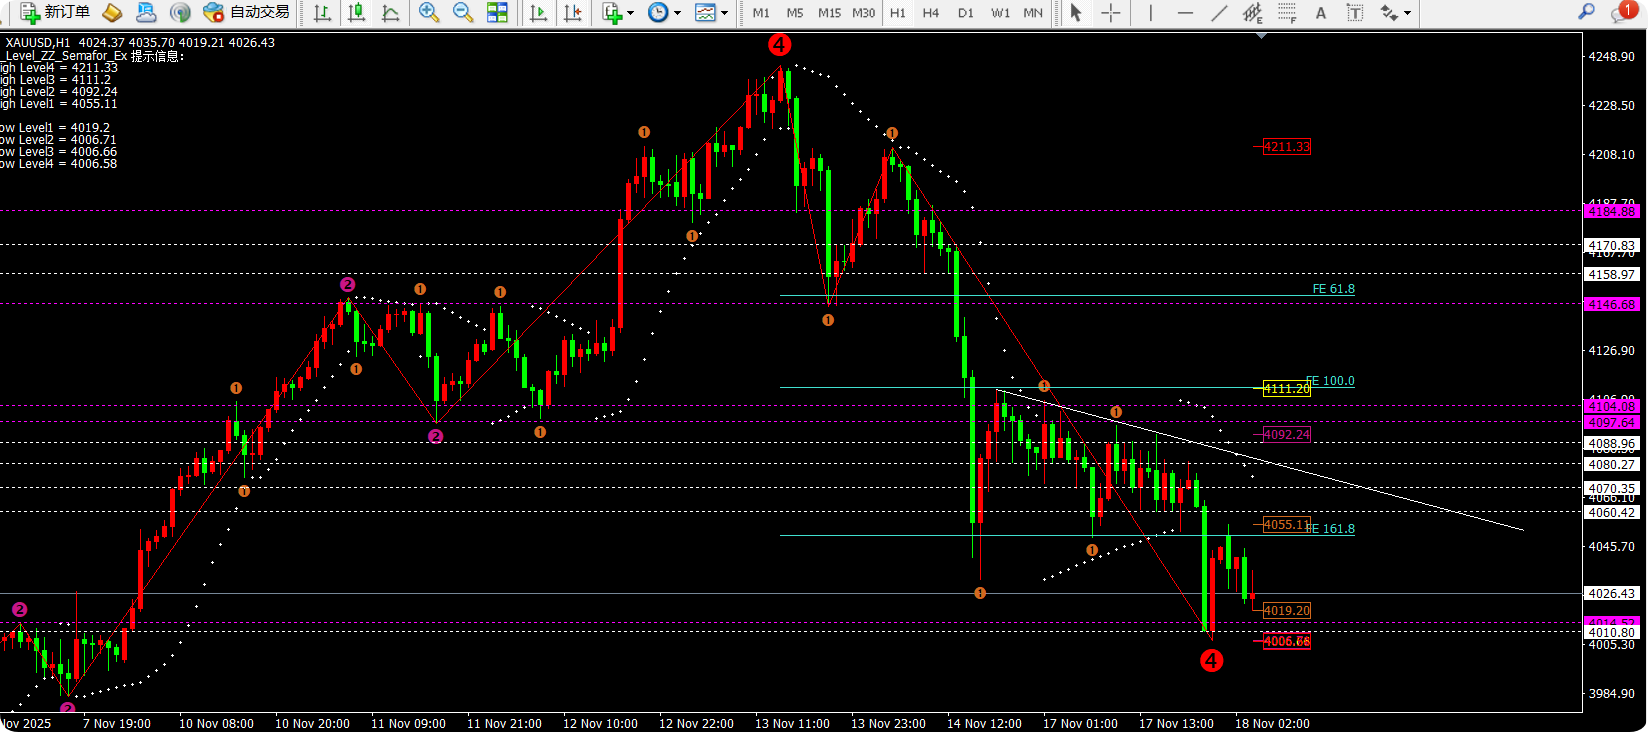This screenshot has height=732, width=1648.
Task: Tile chart windows with the grid icon
Action: [x=497, y=13]
